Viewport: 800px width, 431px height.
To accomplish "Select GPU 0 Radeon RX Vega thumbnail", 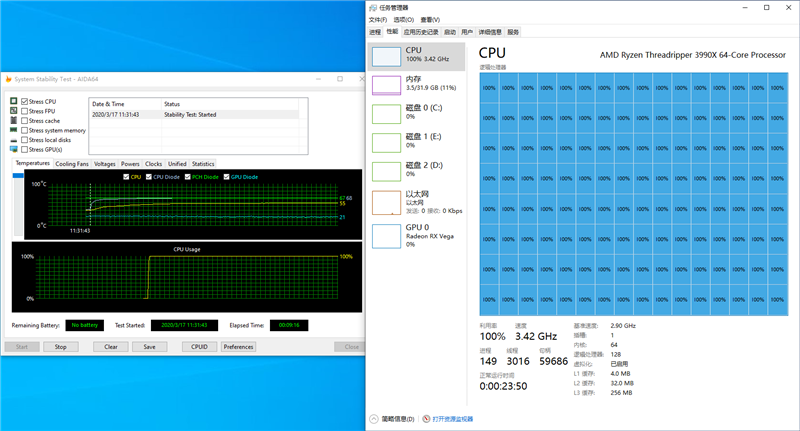I will tap(386, 236).
